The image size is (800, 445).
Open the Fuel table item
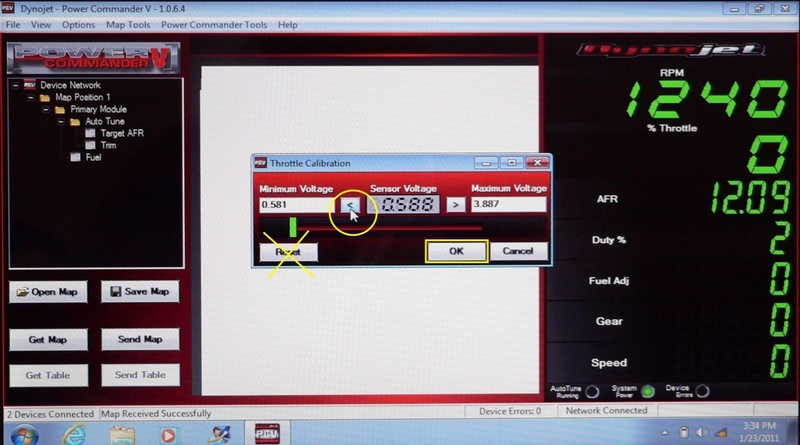click(90, 157)
